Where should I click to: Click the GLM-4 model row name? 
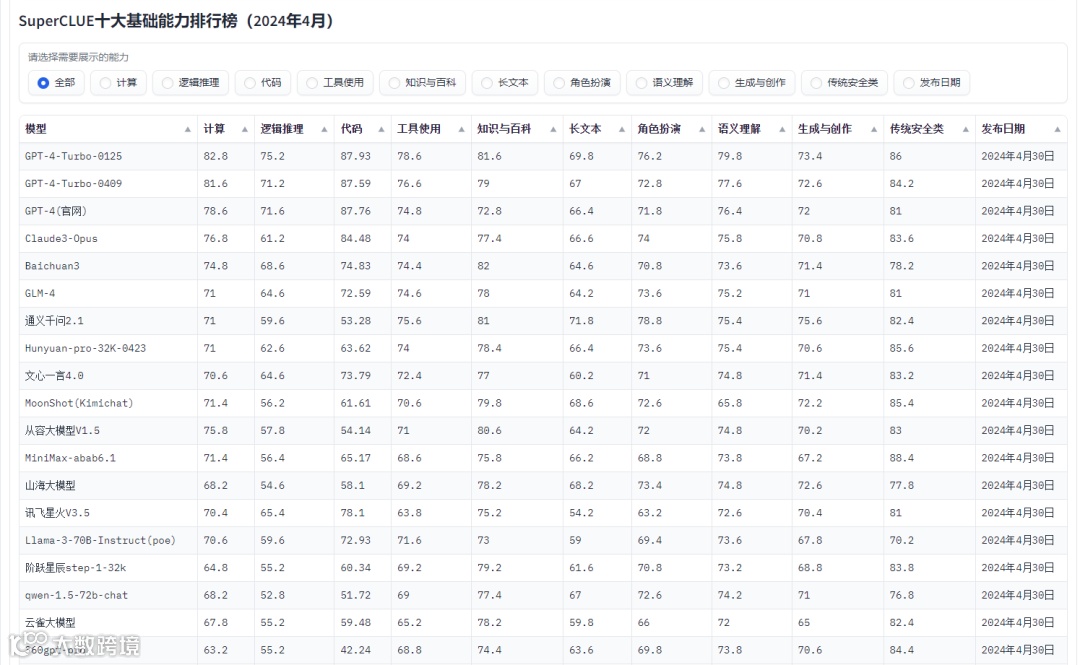(x=40, y=294)
